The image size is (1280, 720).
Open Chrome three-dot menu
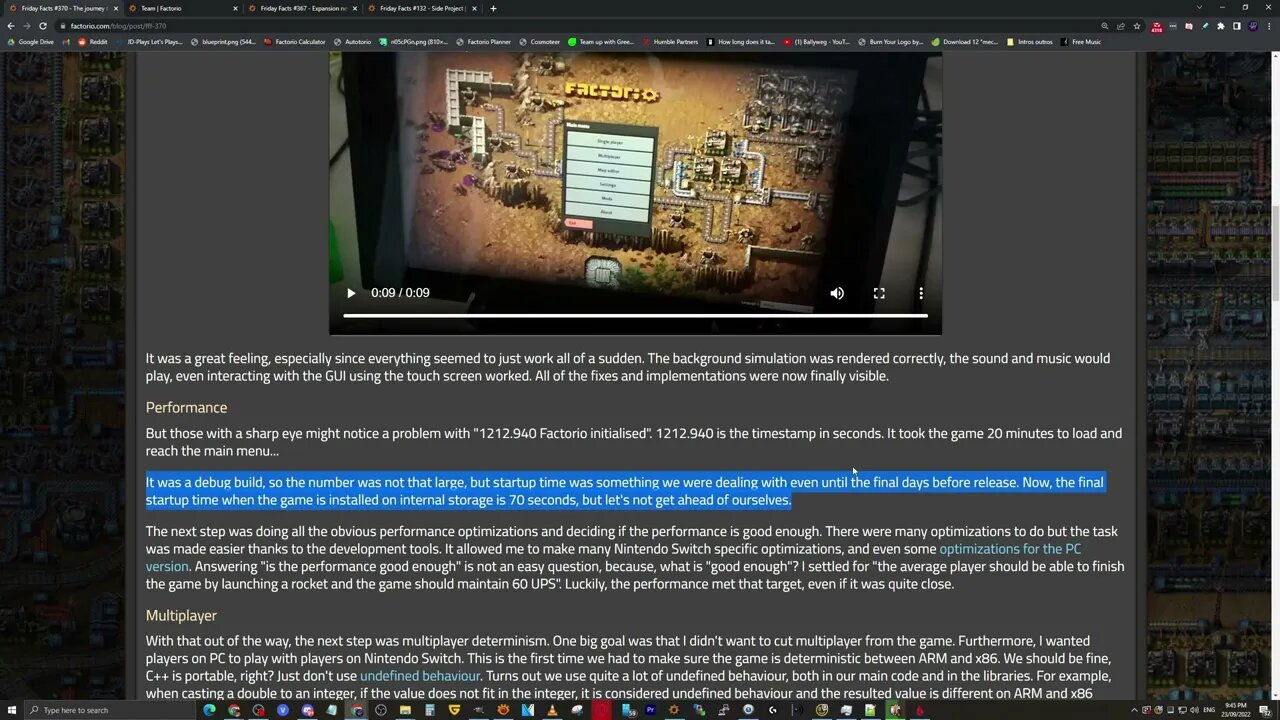pyautogui.click(x=1270, y=25)
